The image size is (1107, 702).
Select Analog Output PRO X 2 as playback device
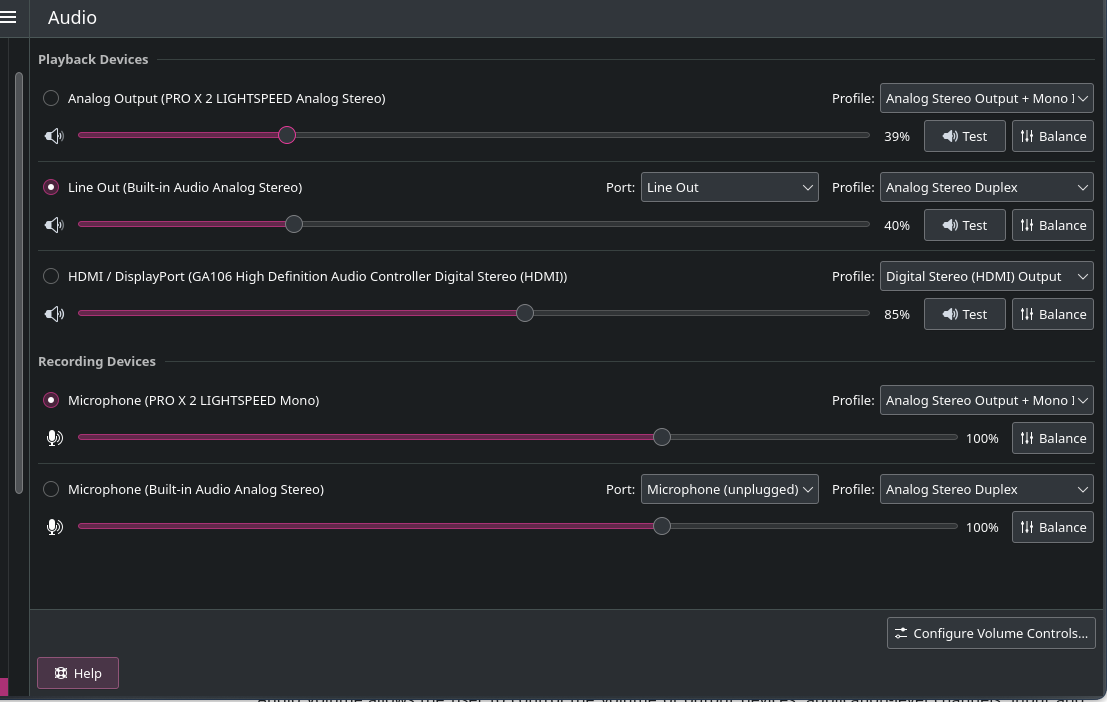(51, 98)
